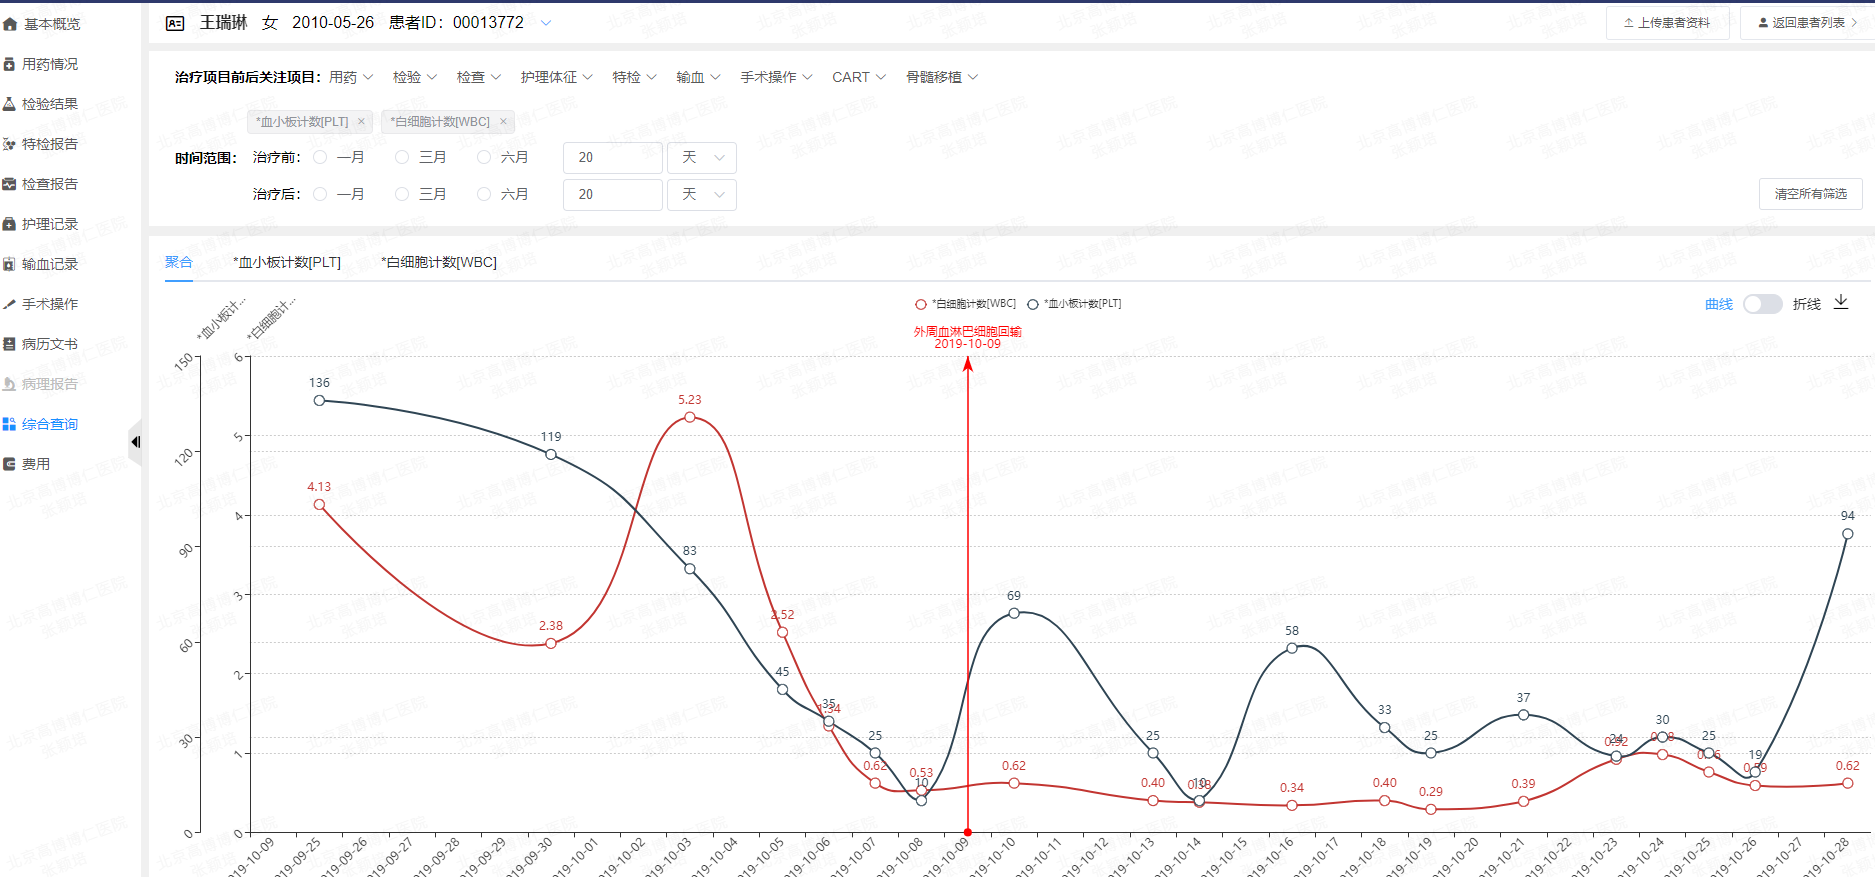Image resolution: width=1875 pixels, height=877 pixels.
Task: Open the 输血记录 sidebar icon
Action: tap(10, 264)
